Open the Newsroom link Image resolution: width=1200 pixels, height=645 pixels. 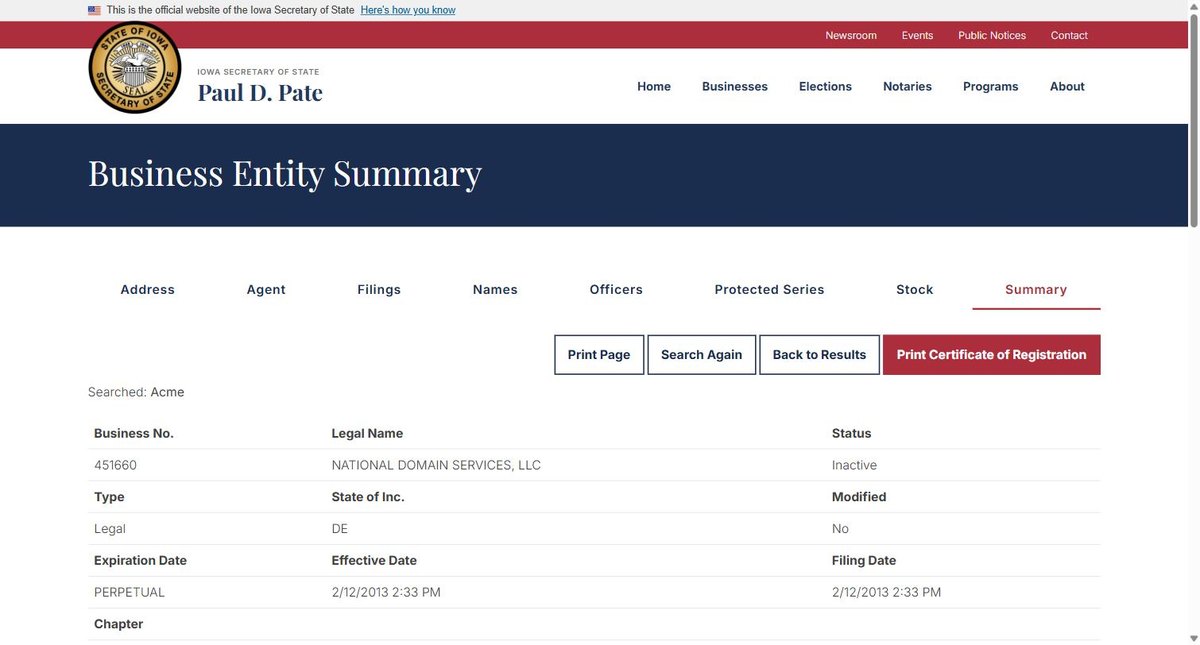coord(851,35)
